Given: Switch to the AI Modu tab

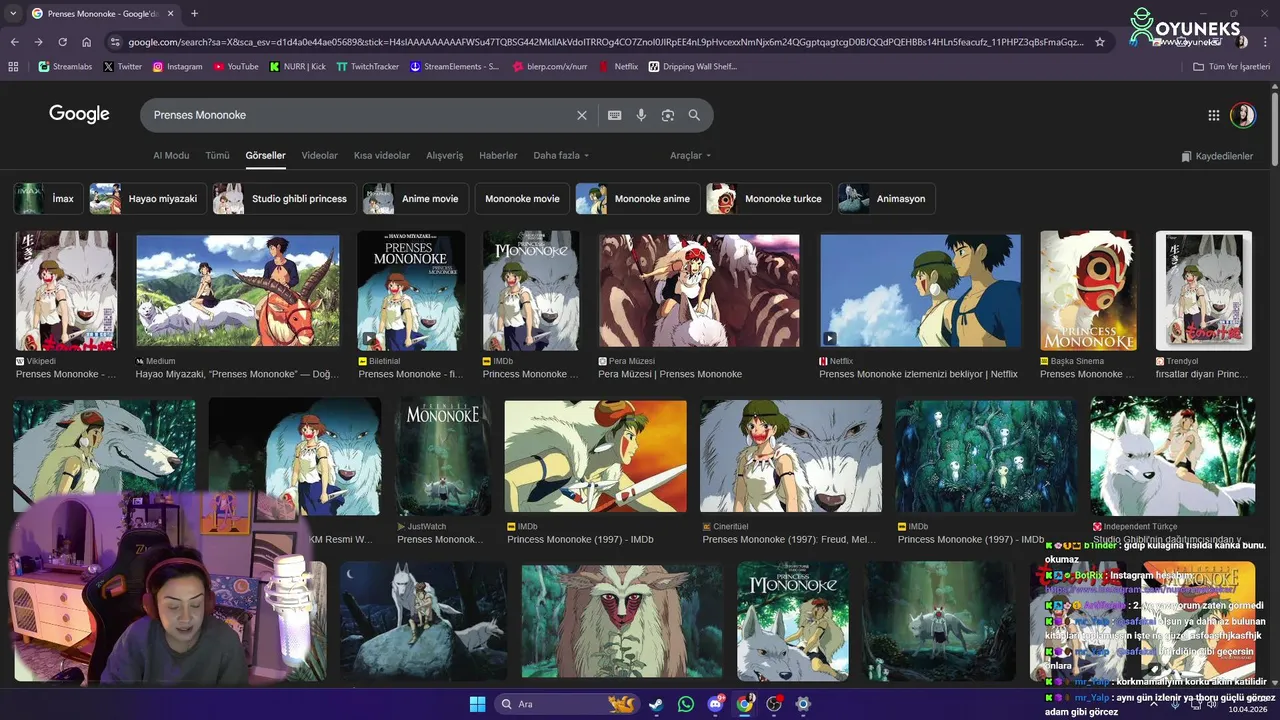Looking at the screenshot, I should pos(171,156).
